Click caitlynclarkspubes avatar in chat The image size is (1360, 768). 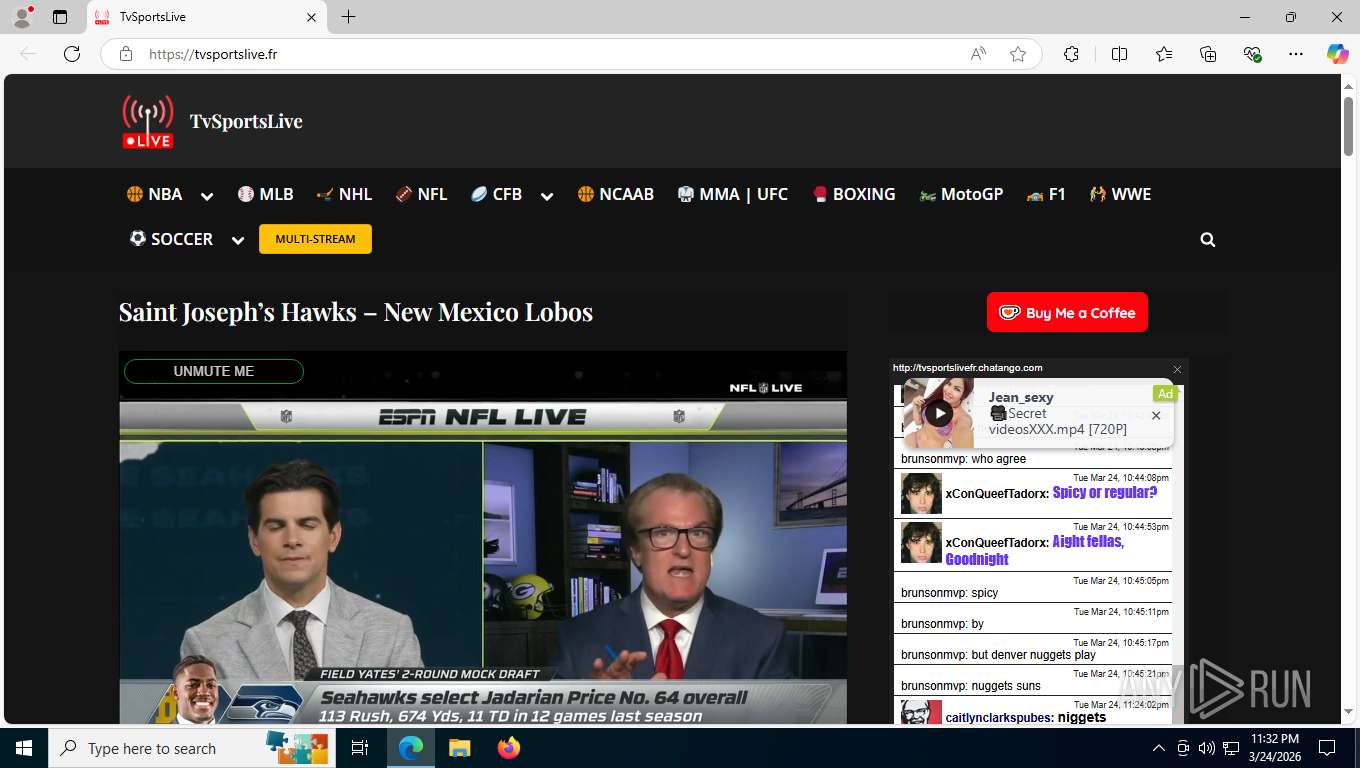tap(921, 713)
